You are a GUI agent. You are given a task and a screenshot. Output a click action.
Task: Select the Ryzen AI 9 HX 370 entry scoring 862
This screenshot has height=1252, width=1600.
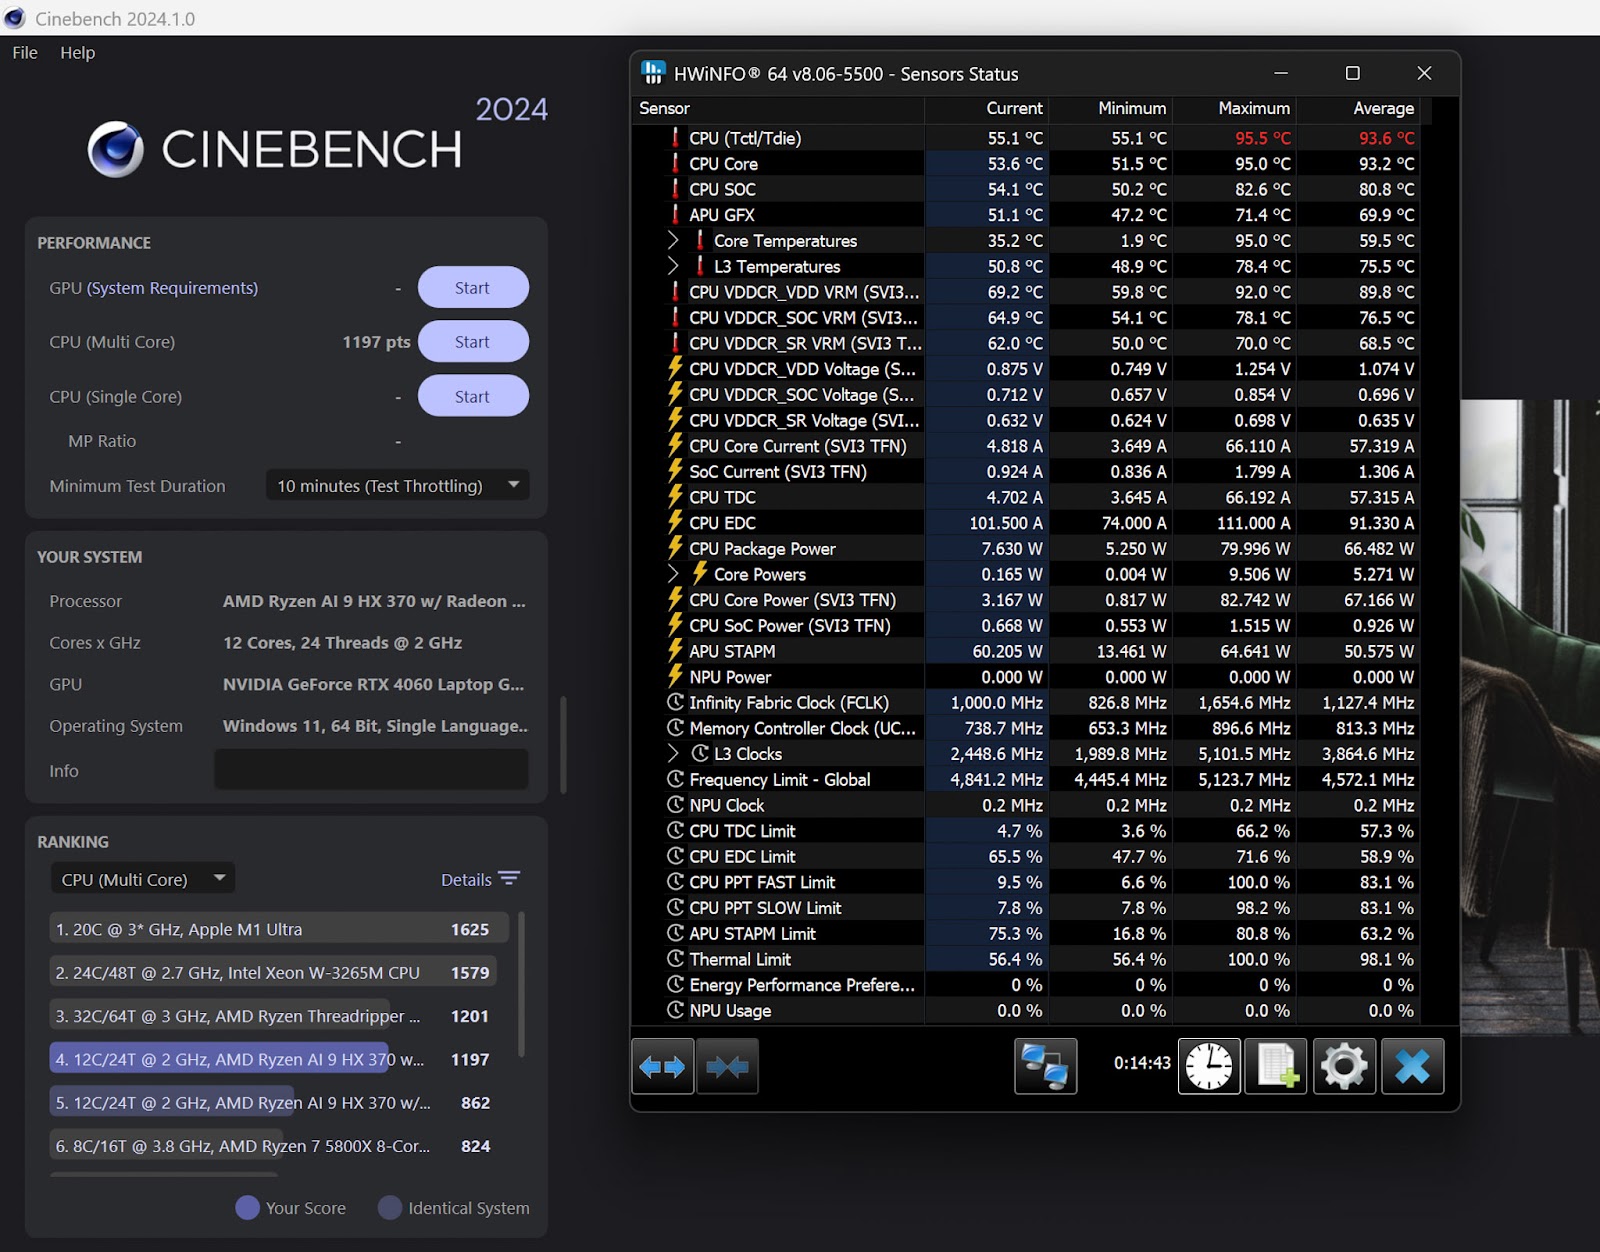click(x=273, y=1102)
